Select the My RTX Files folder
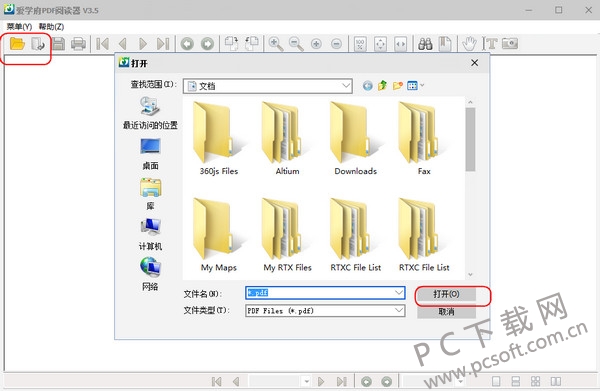This screenshot has height=391, width=600. 287,235
